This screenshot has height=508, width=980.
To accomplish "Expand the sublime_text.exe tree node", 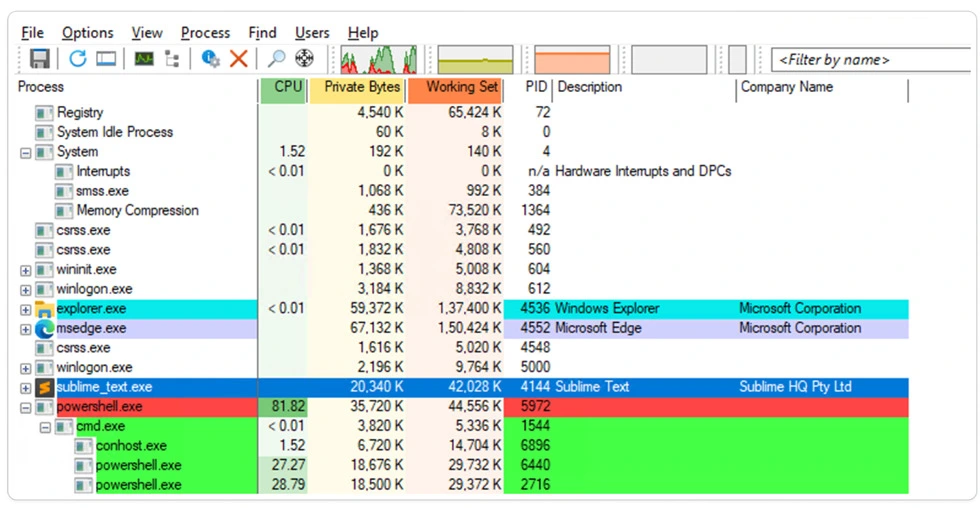I will tap(26, 388).
